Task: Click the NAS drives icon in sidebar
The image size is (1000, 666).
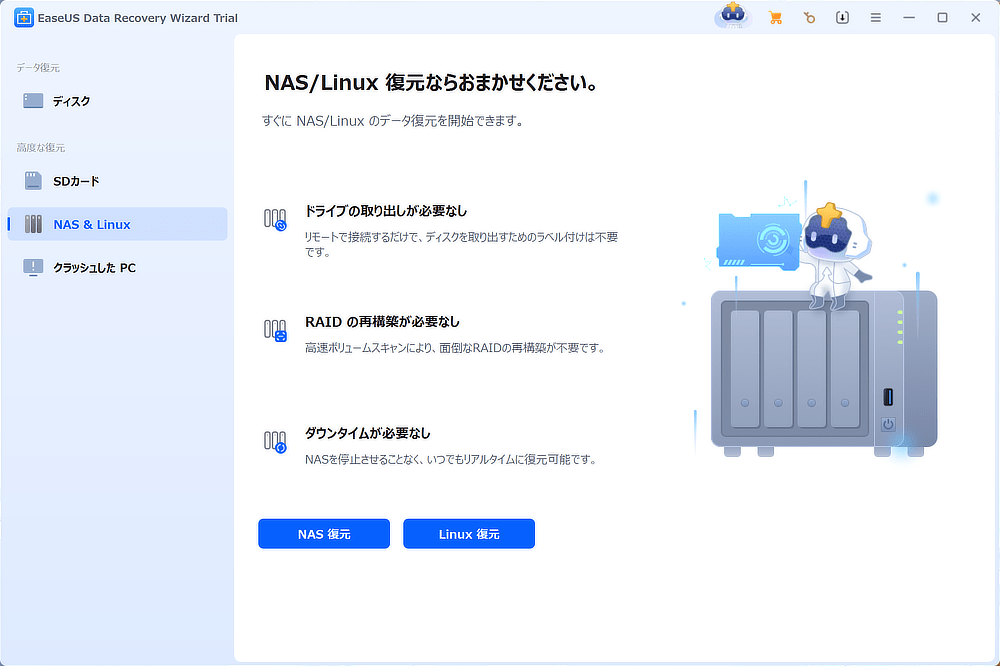Action: point(33,224)
